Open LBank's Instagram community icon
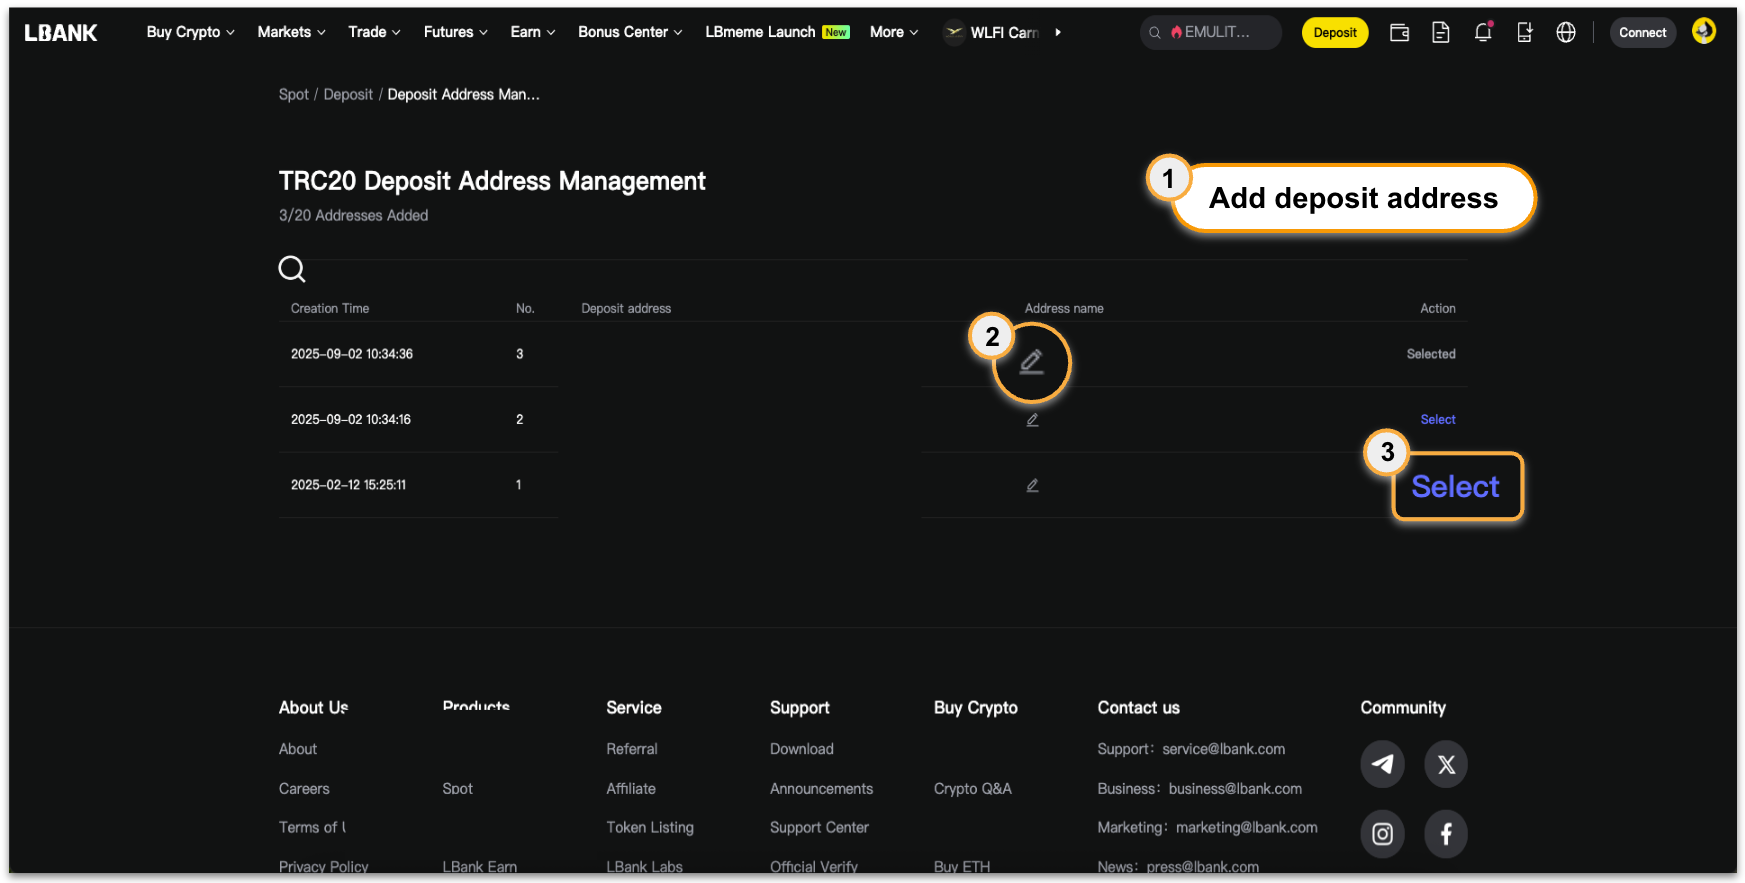1745x883 pixels. (1382, 834)
